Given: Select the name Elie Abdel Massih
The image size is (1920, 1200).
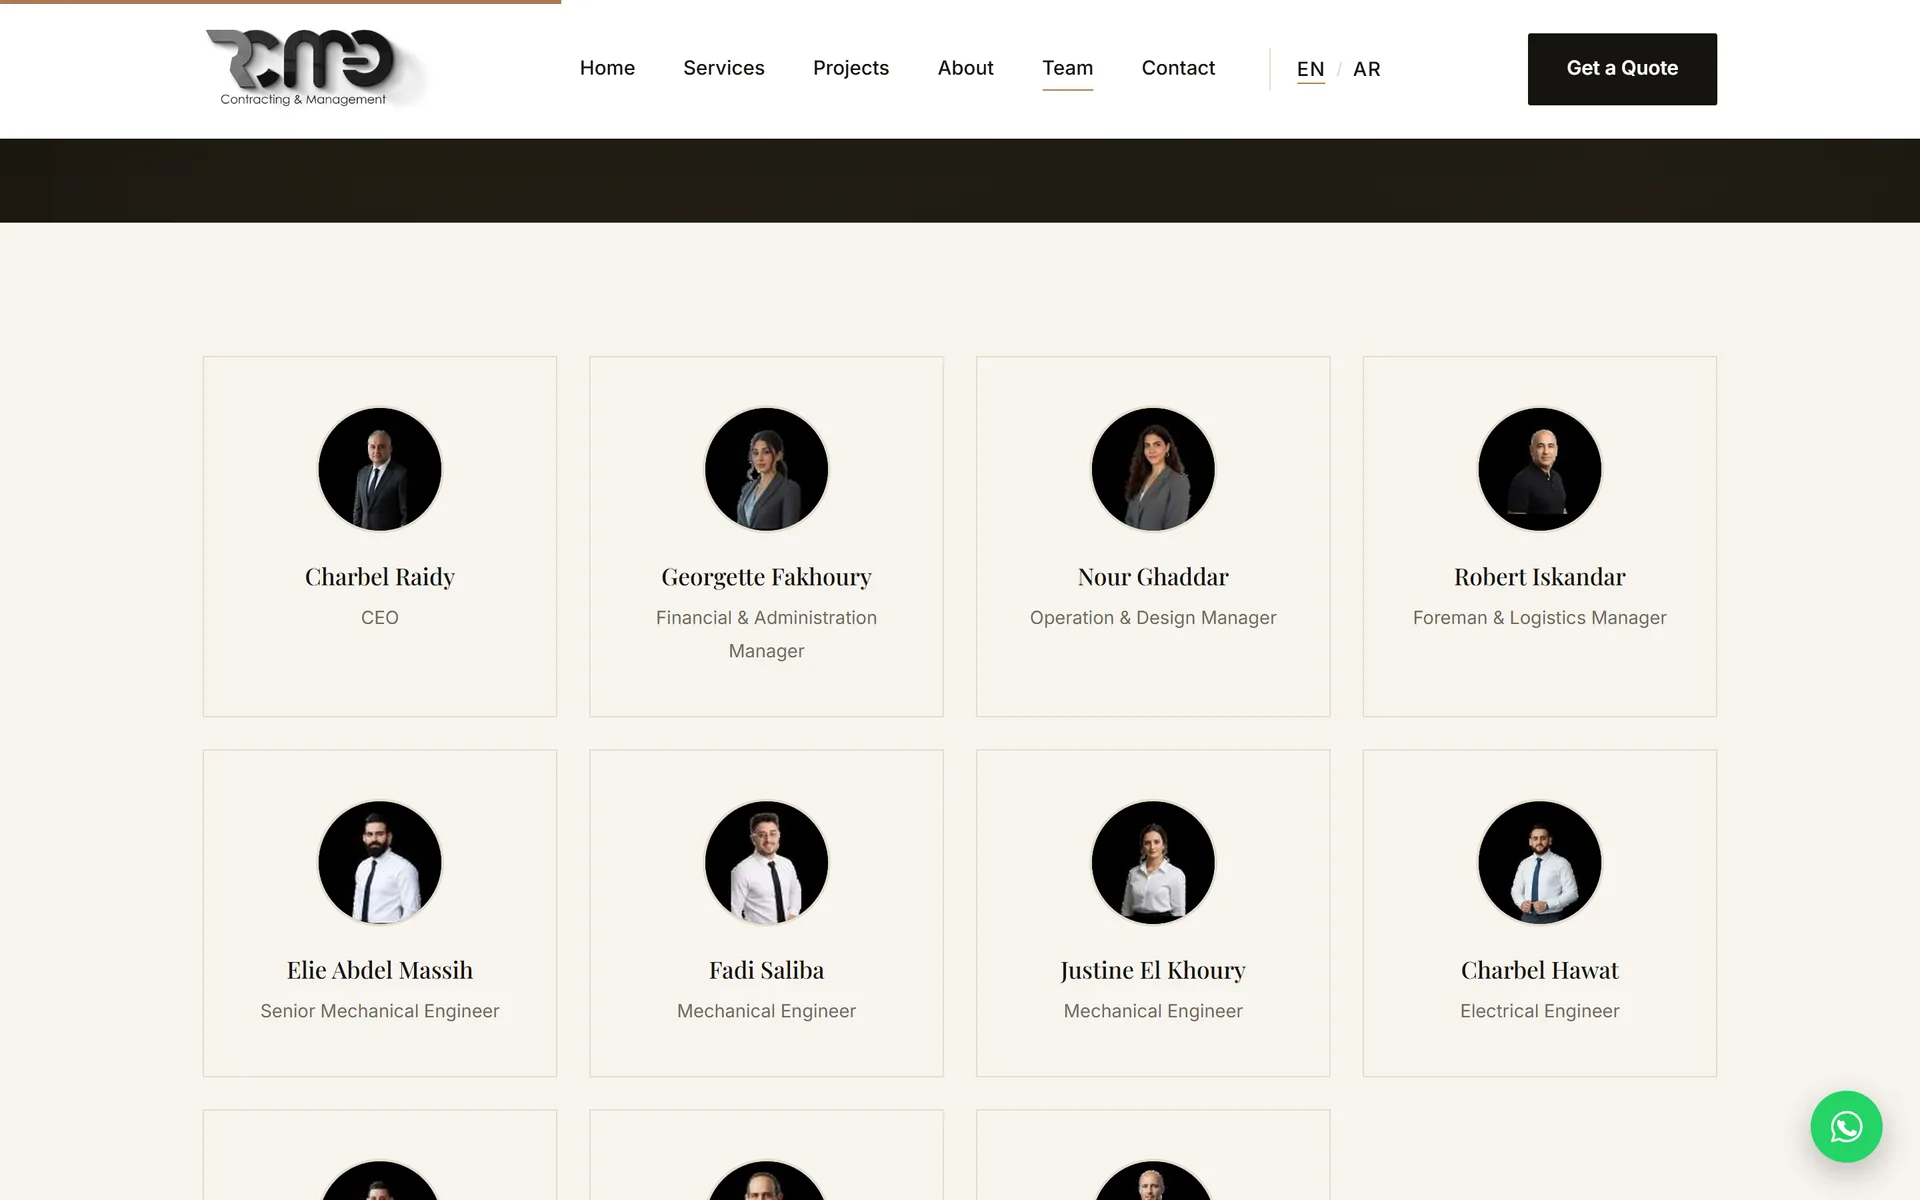Looking at the screenshot, I should (x=380, y=970).
